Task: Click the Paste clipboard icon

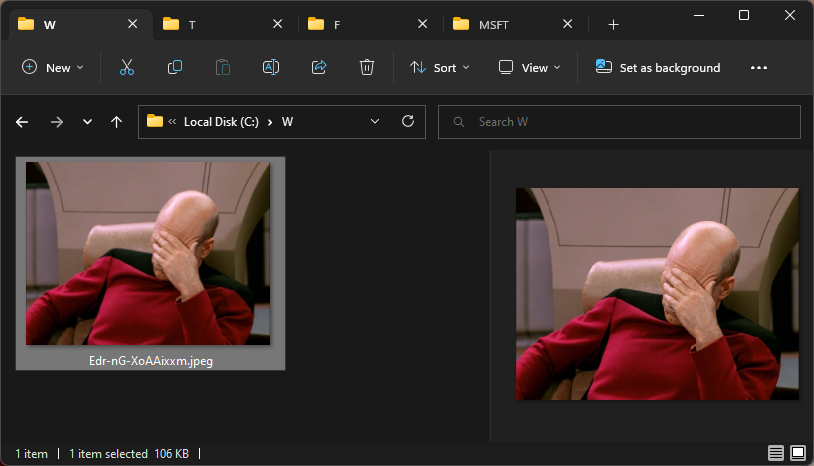Action: (x=223, y=67)
